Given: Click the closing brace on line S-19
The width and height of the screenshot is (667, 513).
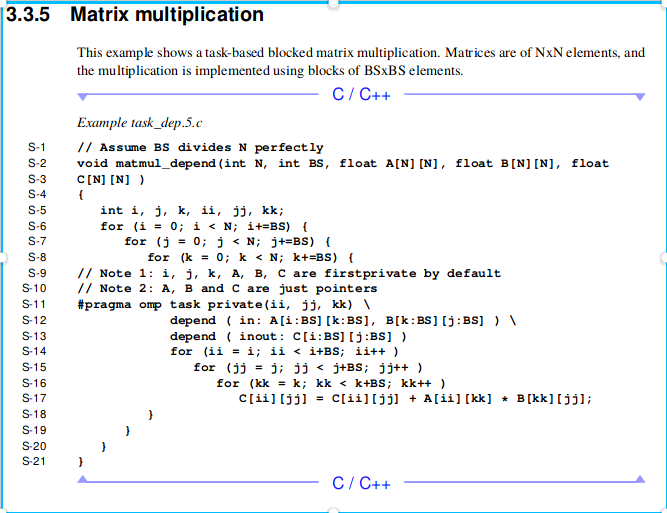Looking at the screenshot, I should 127,431.
